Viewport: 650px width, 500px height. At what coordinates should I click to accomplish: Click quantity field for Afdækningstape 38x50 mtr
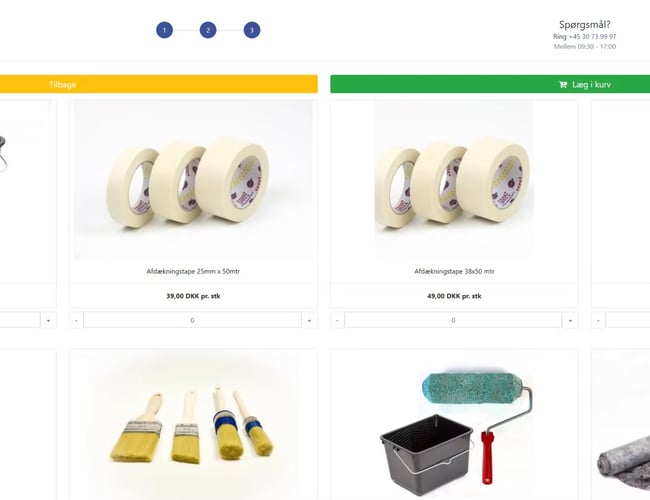(453, 320)
